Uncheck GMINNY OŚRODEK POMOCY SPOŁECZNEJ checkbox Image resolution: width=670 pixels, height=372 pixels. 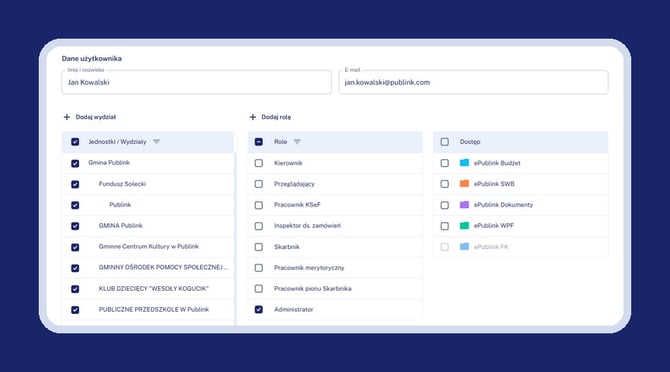tap(75, 268)
